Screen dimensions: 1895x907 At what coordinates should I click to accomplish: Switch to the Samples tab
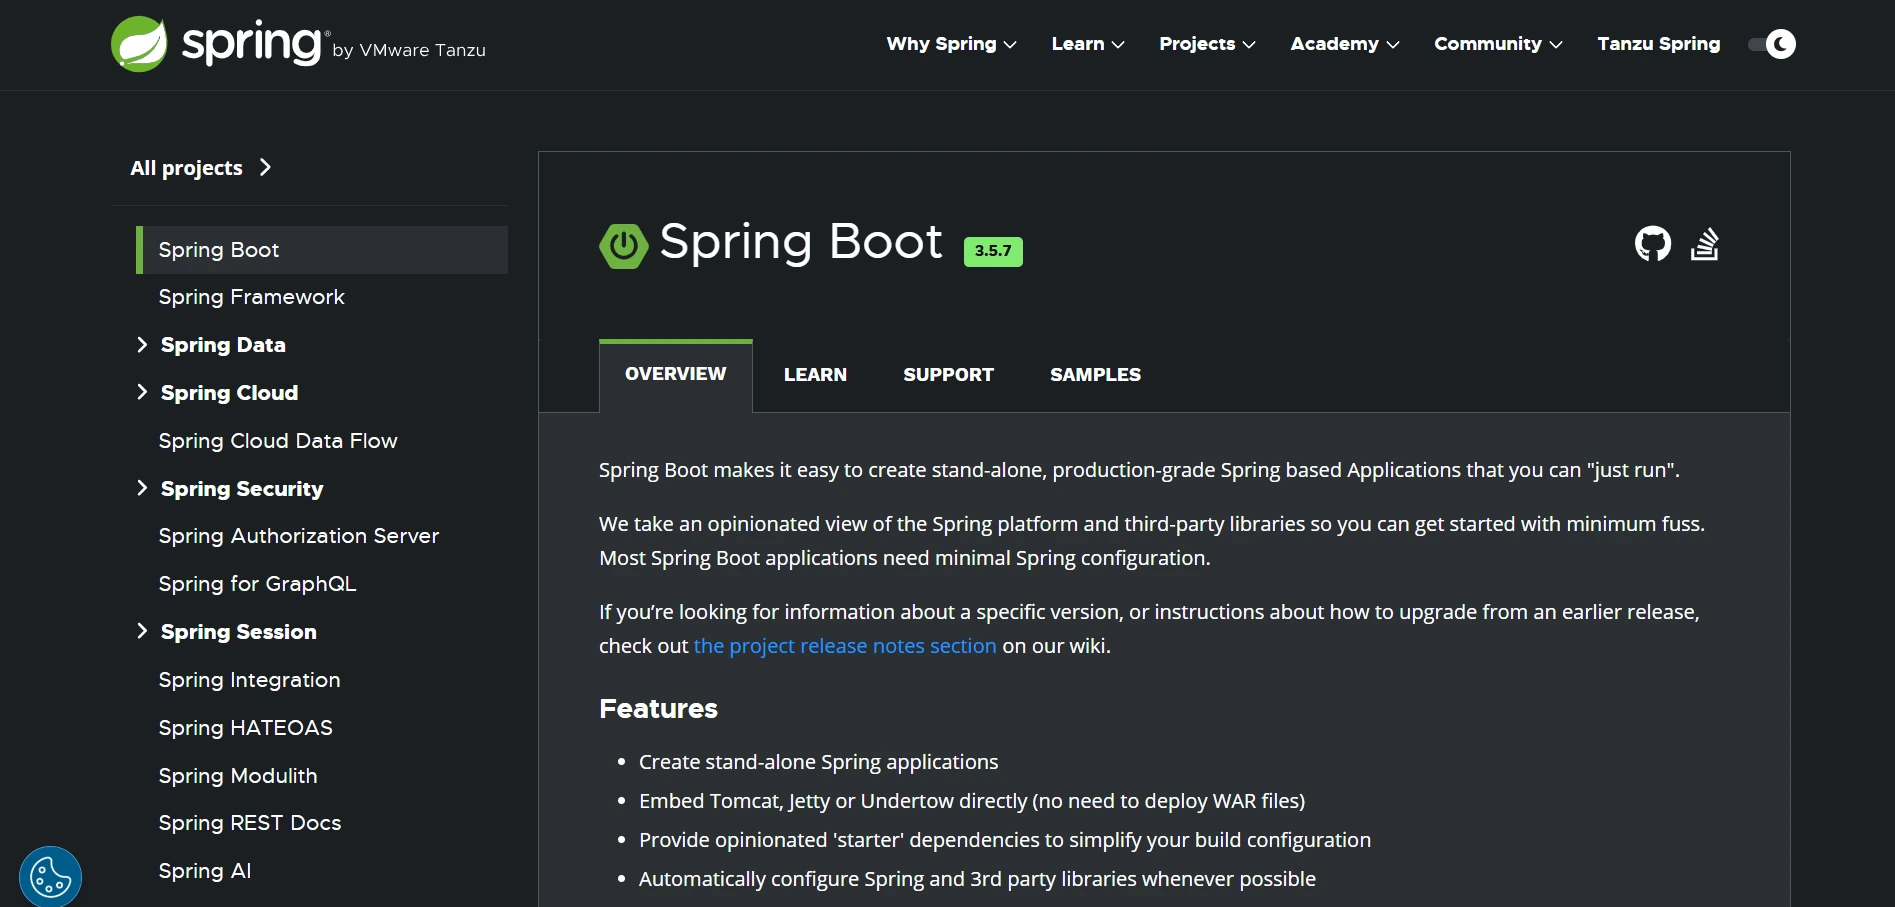click(1095, 375)
